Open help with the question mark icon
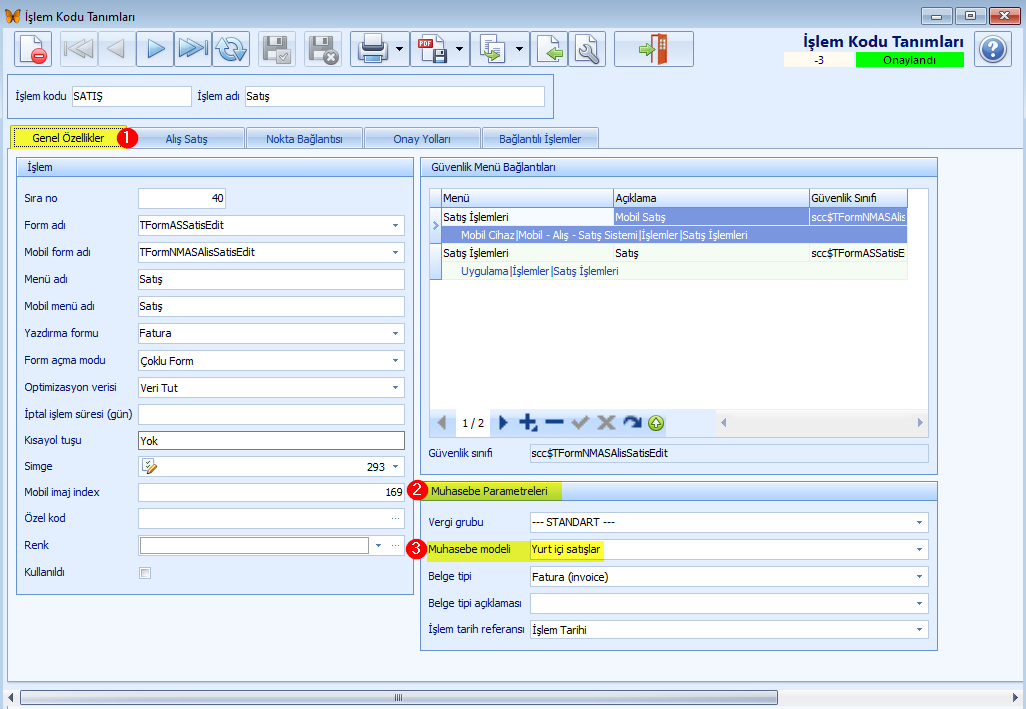This screenshot has width=1026, height=709. click(x=993, y=49)
